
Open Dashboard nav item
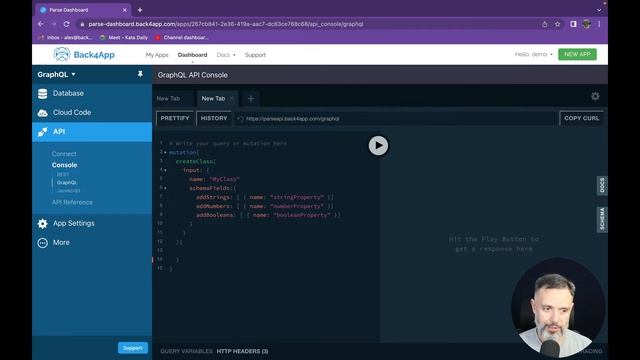[192, 55]
